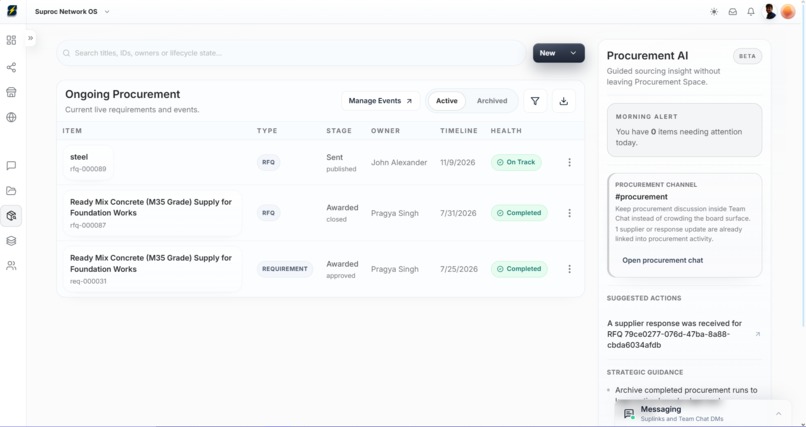Click the Morning Alert card
The height and width of the screenshot is (427, 806).
point(684,129)
